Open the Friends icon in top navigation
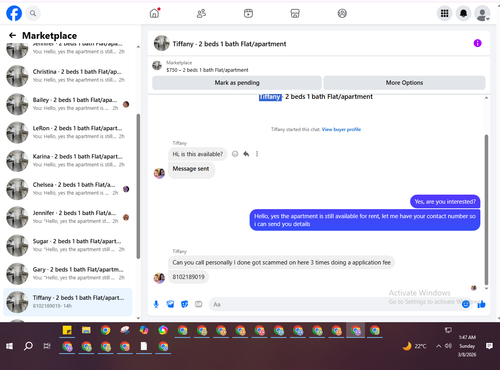 (x=201, y=13)
